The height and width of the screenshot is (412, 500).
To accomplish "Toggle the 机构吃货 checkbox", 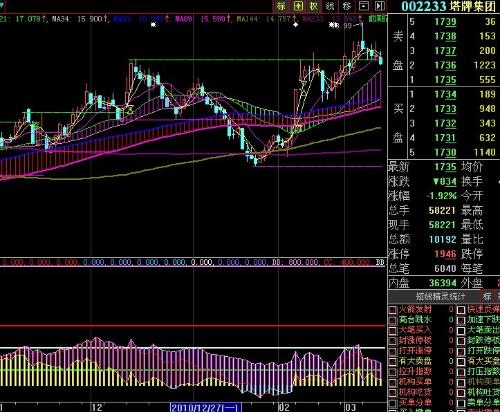I will [393, 393].
